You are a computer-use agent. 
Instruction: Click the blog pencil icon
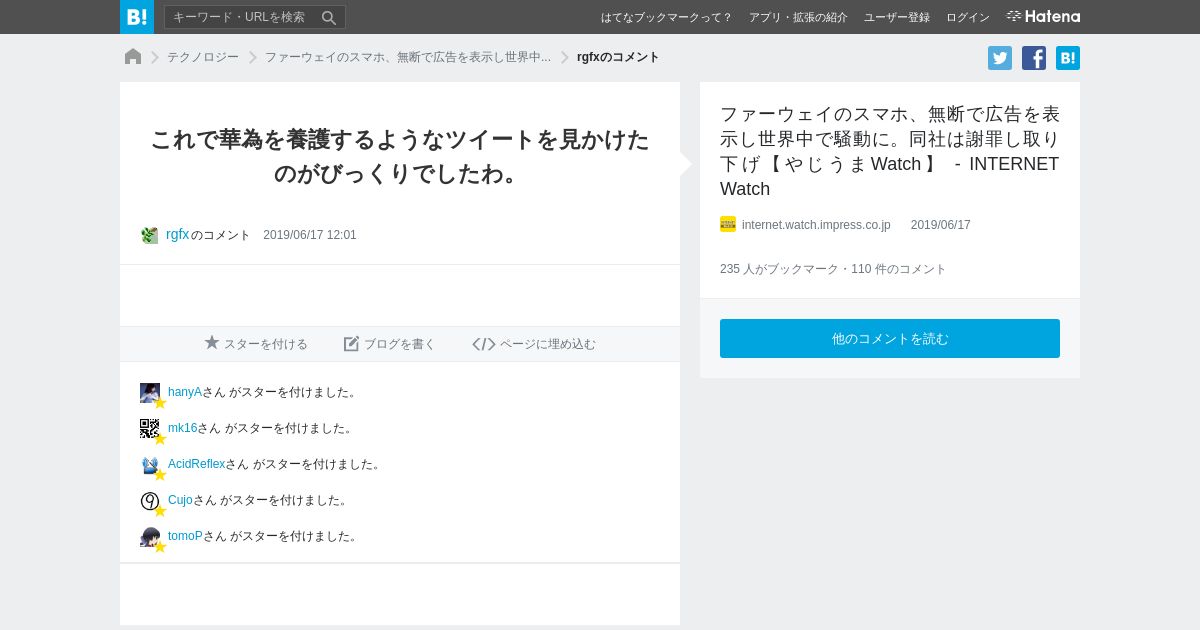(x=351, y=343)
